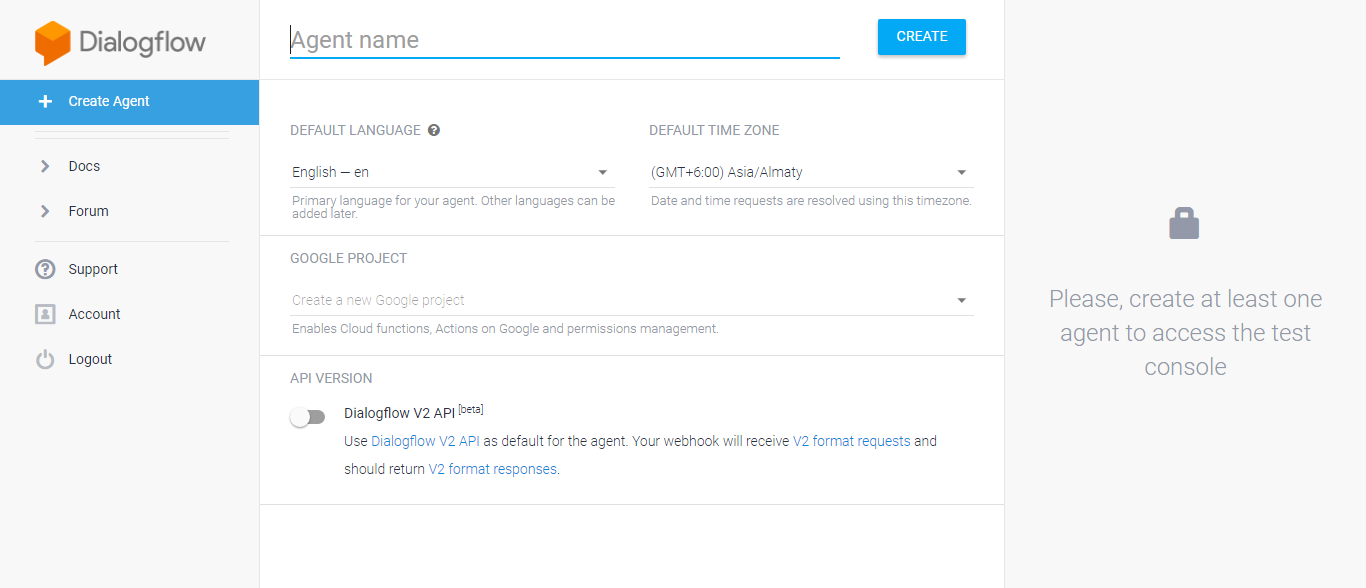Click the help icon next to Default Language
Image resolution: width=1366 pixels, height=588 pixels.
click(434, 130)
